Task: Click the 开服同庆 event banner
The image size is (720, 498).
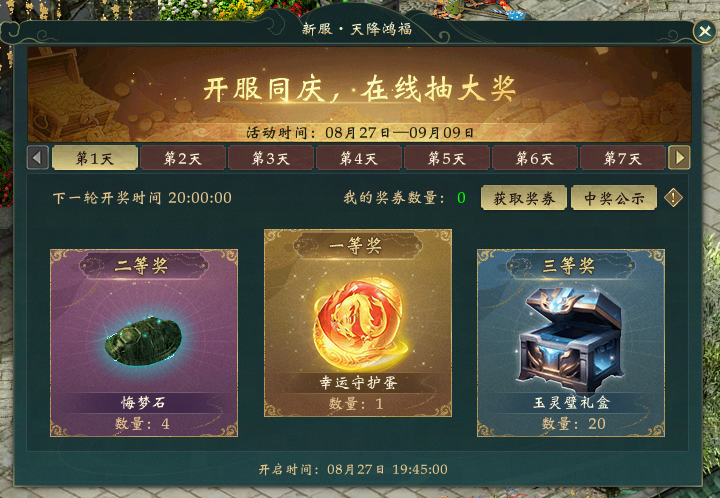Action: 360,94
